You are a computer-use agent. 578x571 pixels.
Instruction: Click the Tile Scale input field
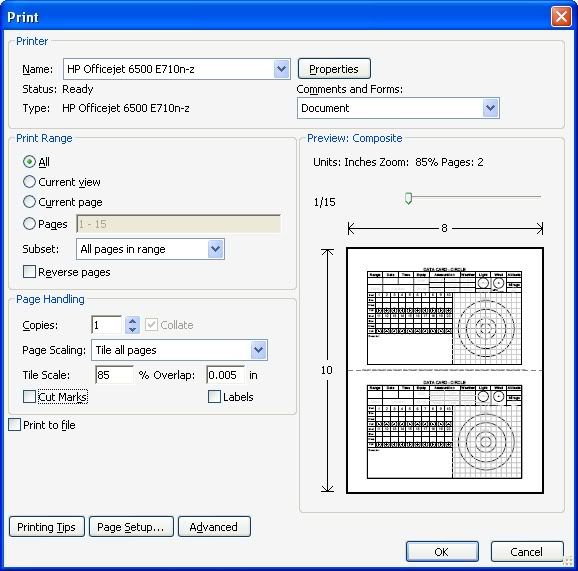point(114,375)
